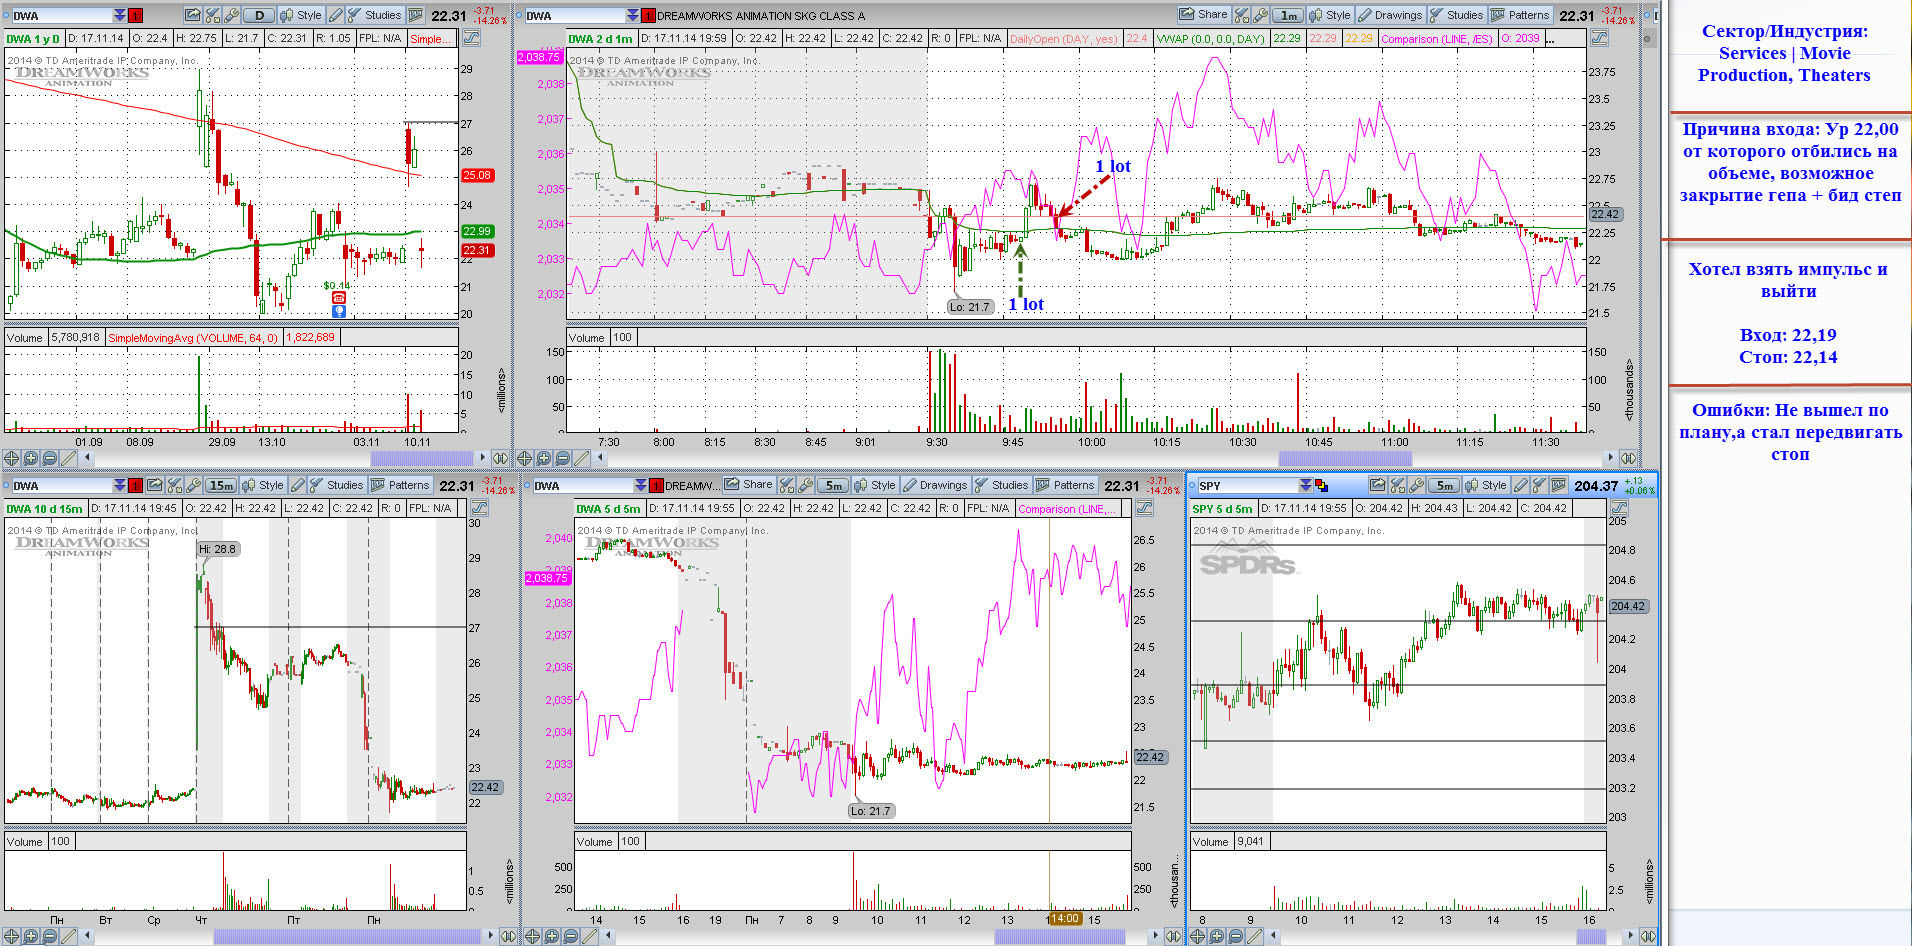Click wrench settings icon on DWA 1m chart
This screenshot has height=946, width=1912.
coord(1260,15)
